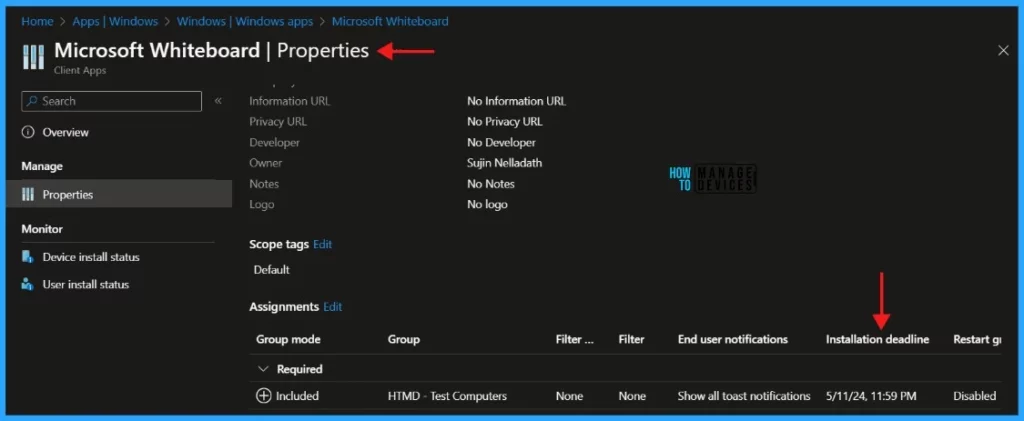Focus the sidebar Search field
Viewport: 1024px width, 421px height.
pos(112,101)
